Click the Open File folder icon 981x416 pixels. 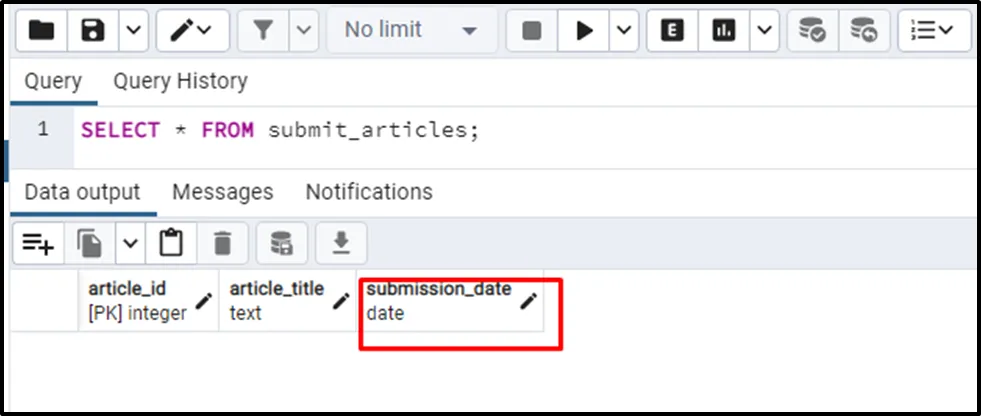pos(42,31)
